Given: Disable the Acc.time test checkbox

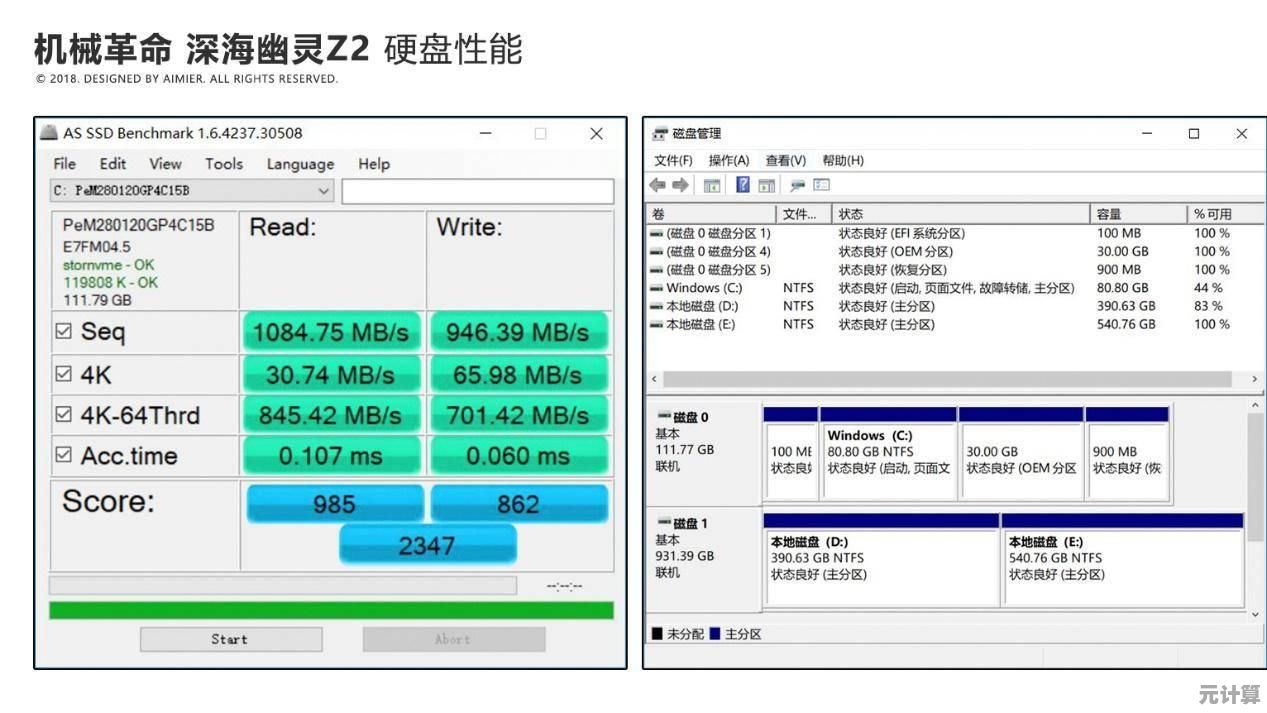Looking at the screenshot, I should coord(64,455).
